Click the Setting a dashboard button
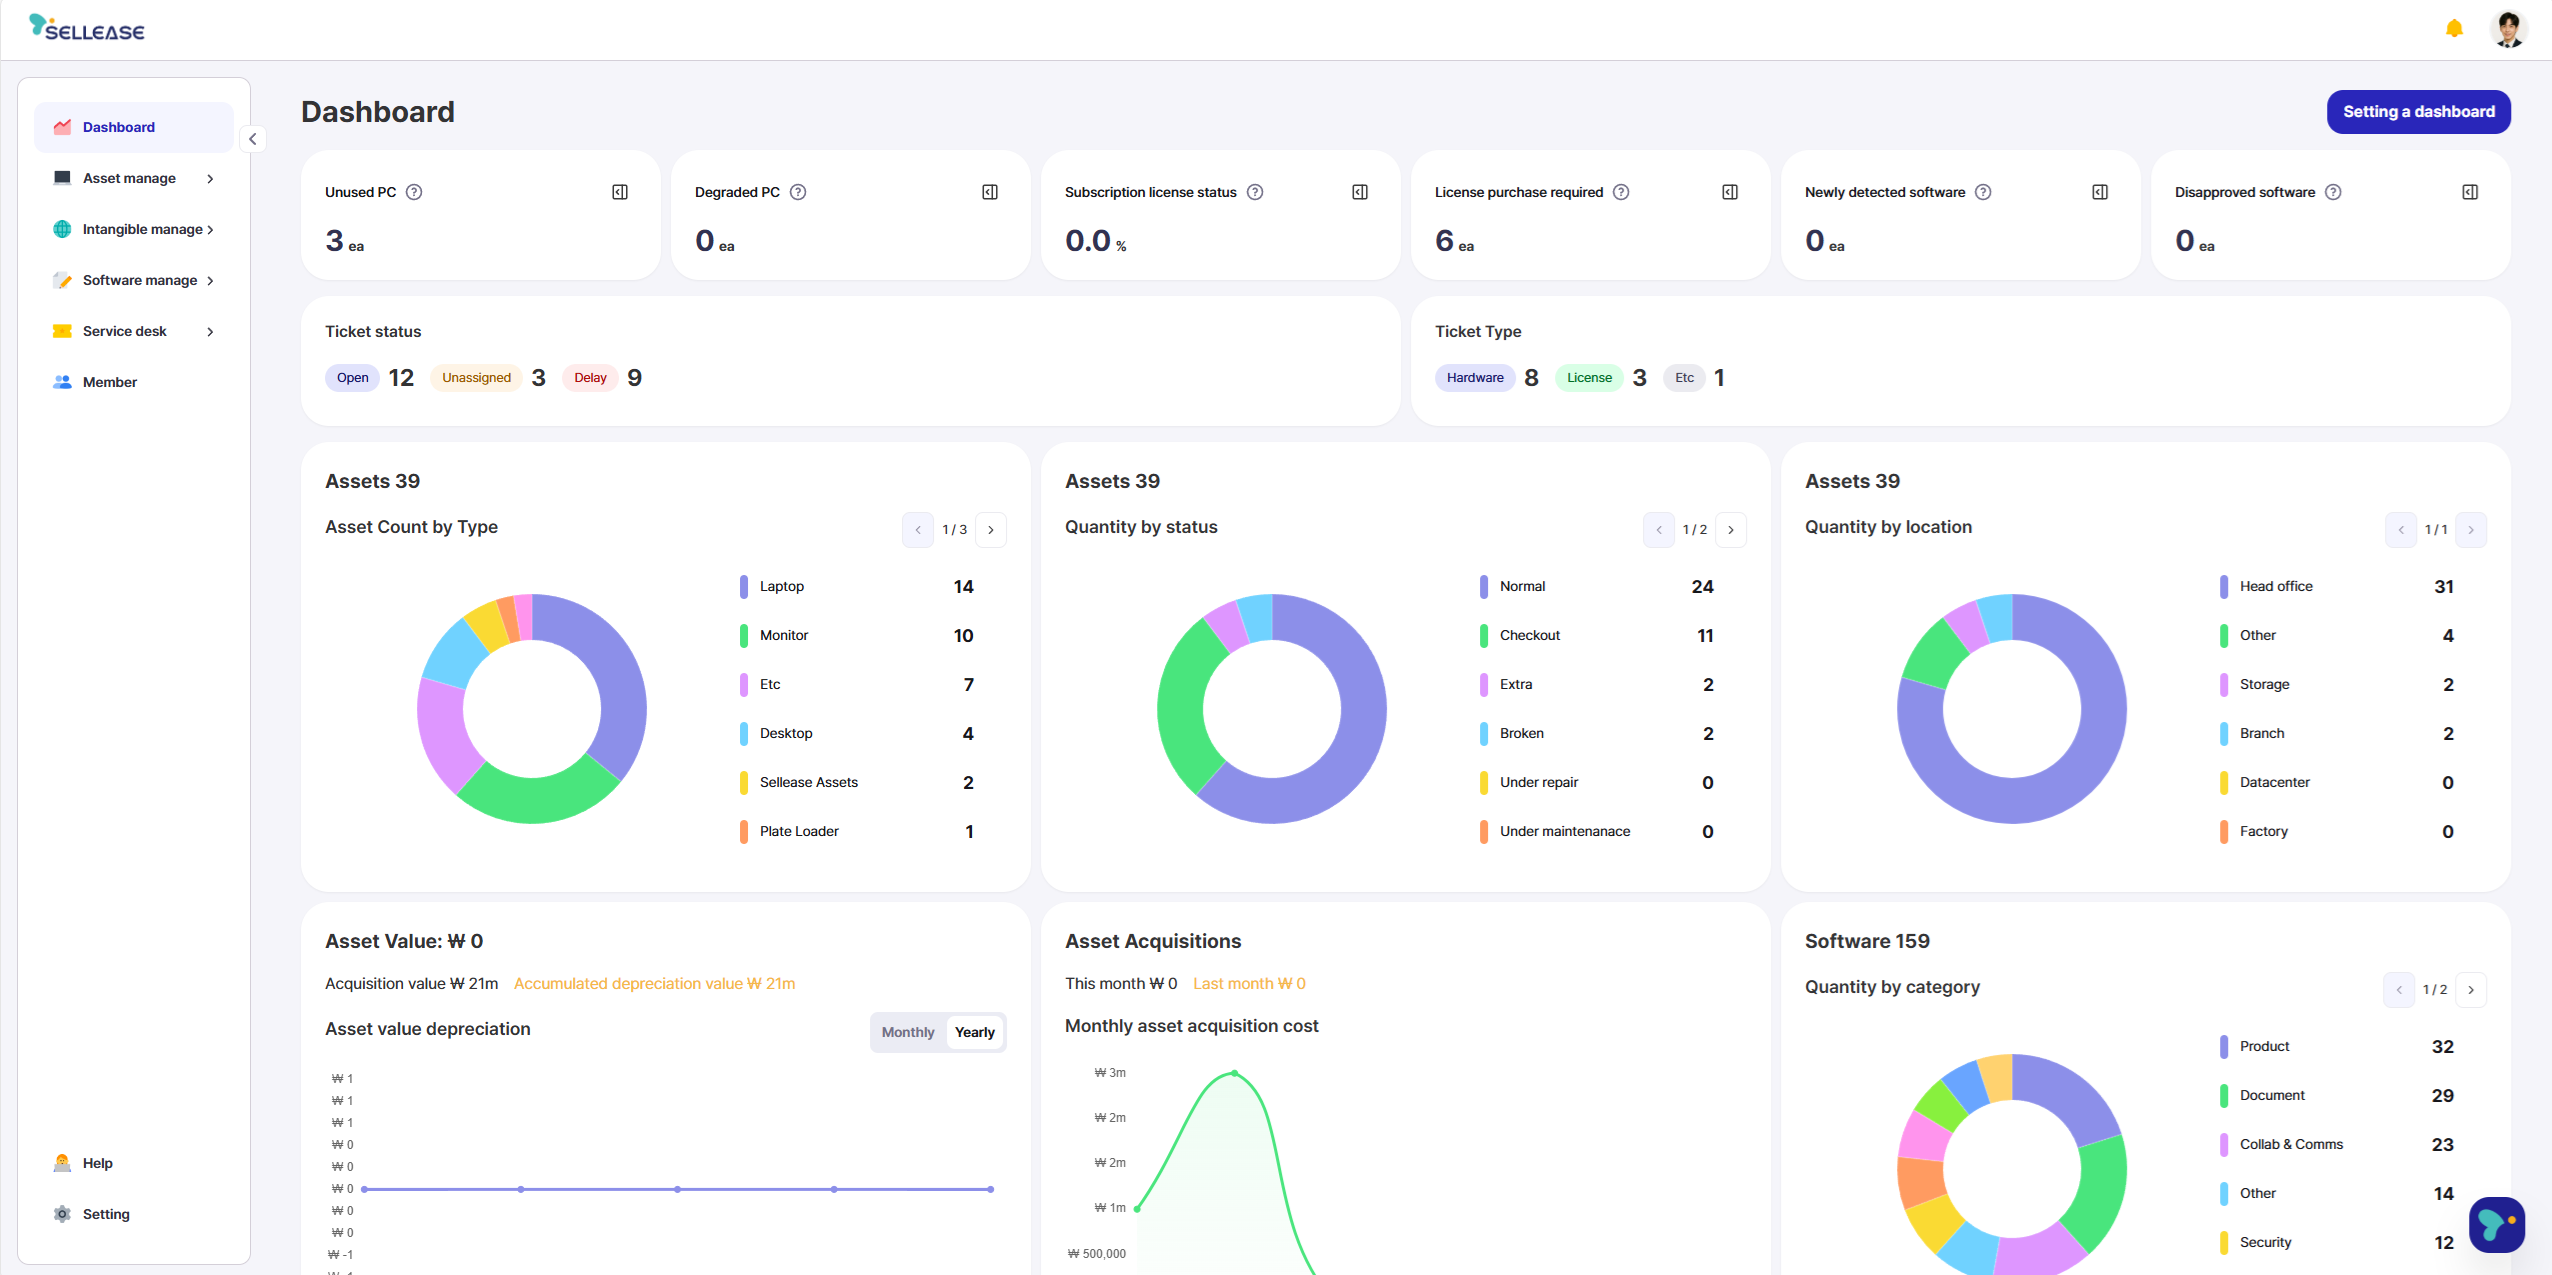2552x1275 pixels. pos(2418,112)
